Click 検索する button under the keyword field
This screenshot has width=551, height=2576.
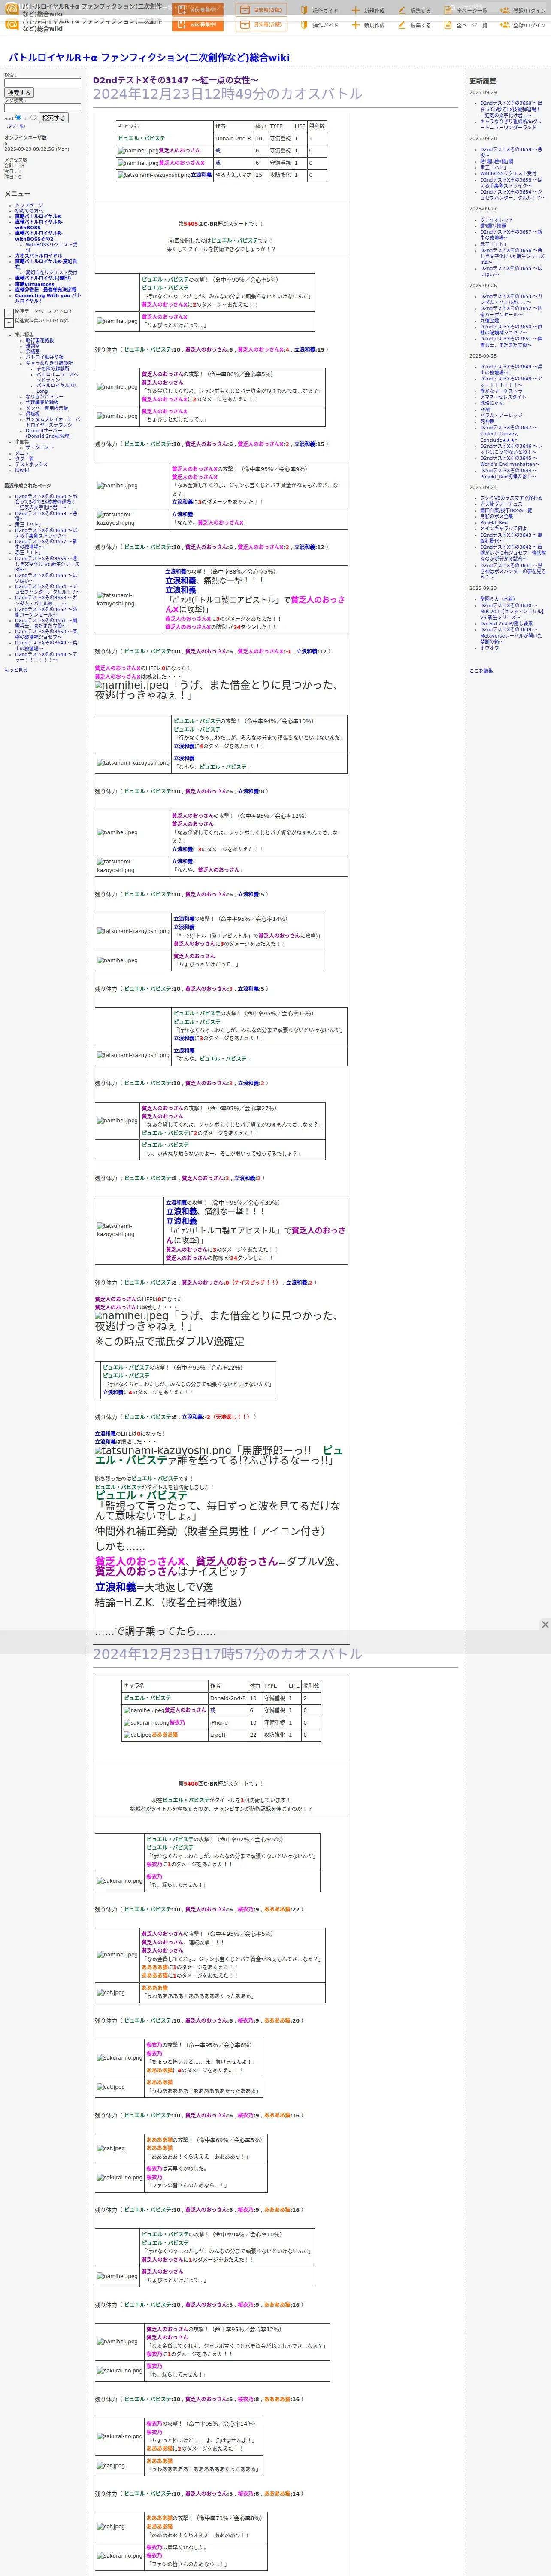(19, 93)
